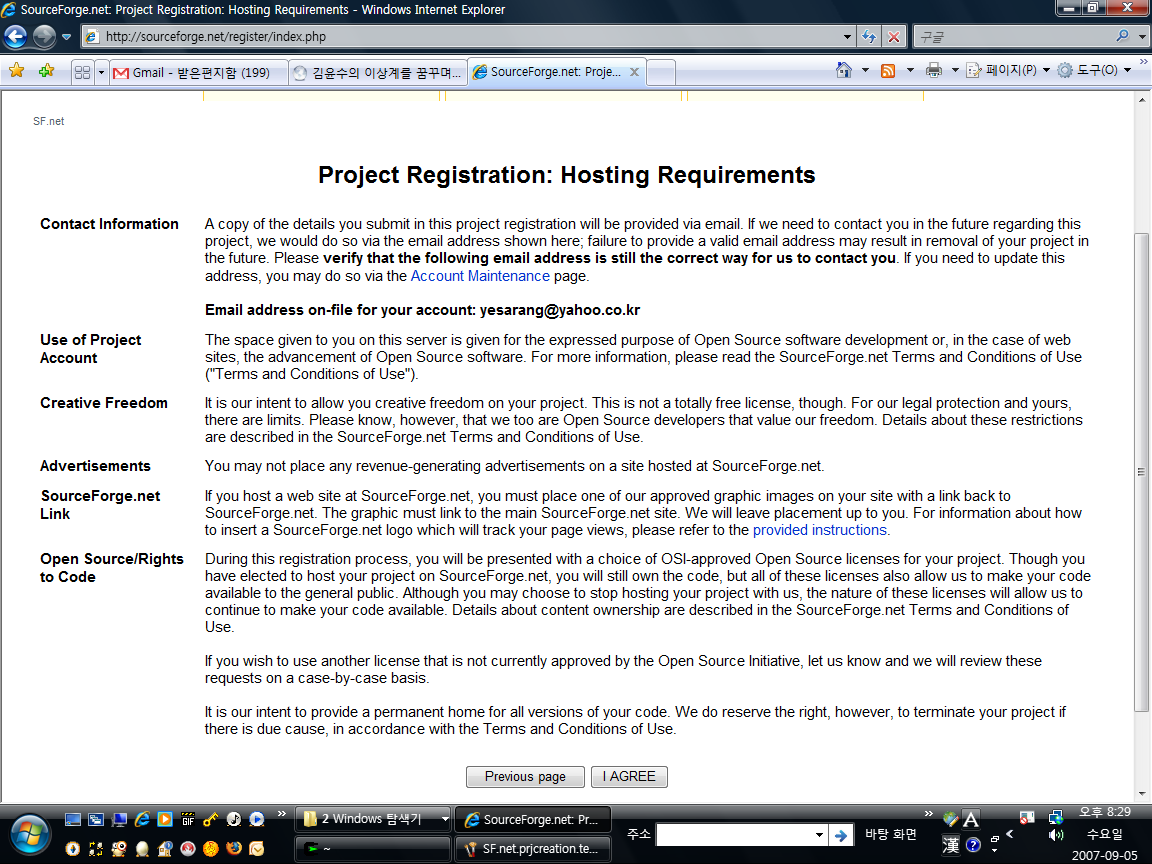Open the GIF clapperboard quick launch icon
Screen dimensions: 1152x864
[188, 819]
